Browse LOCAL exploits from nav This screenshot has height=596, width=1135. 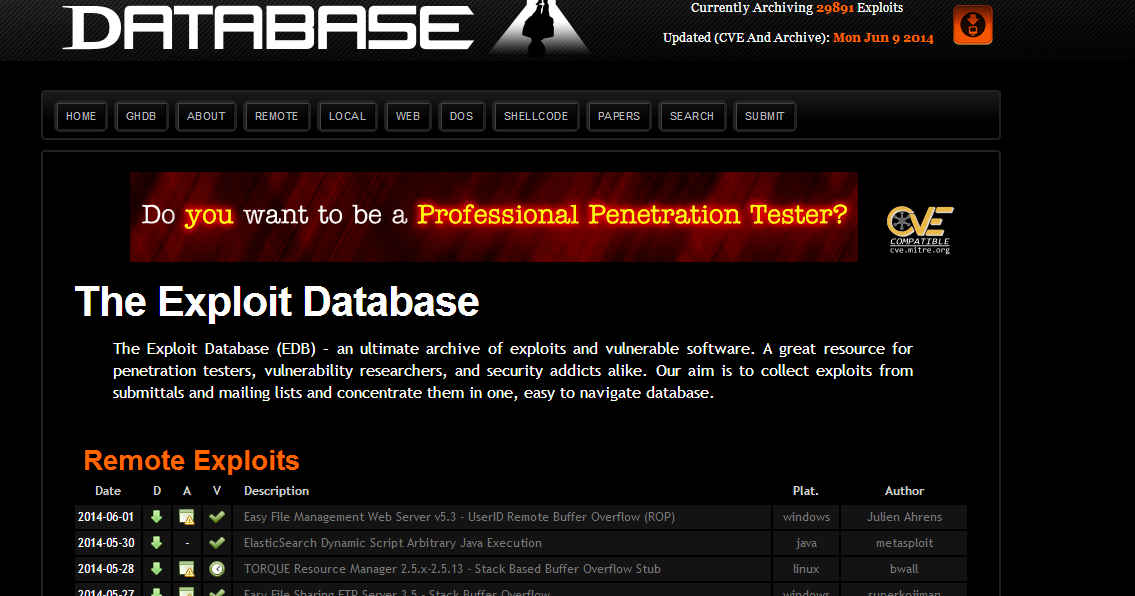tap(347, 116)
